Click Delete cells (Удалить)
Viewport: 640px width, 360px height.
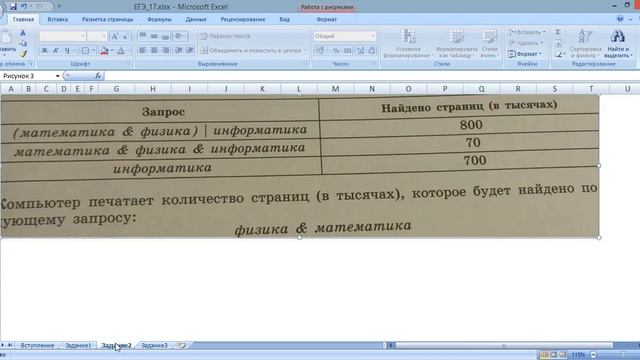tap(526, 43)
